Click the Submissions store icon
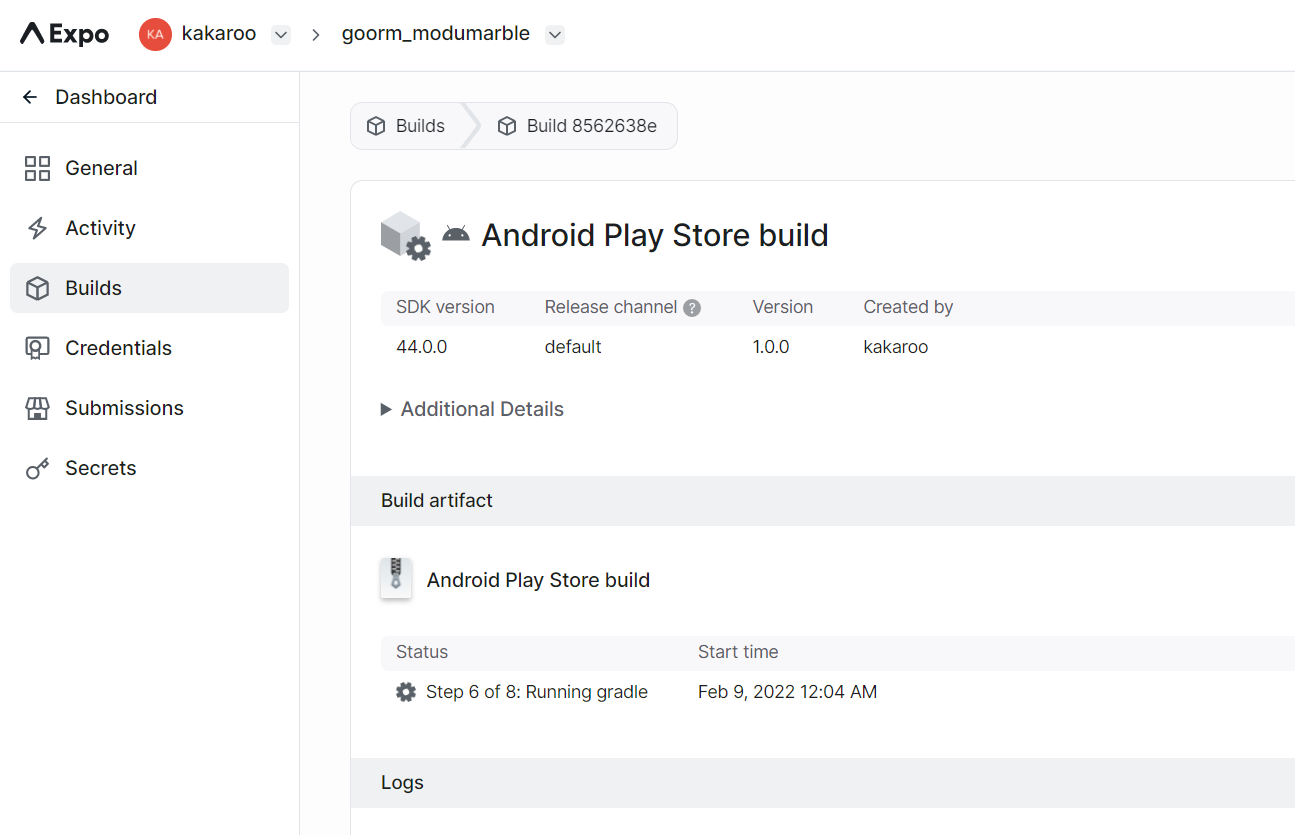 click(x=37, y=408)
